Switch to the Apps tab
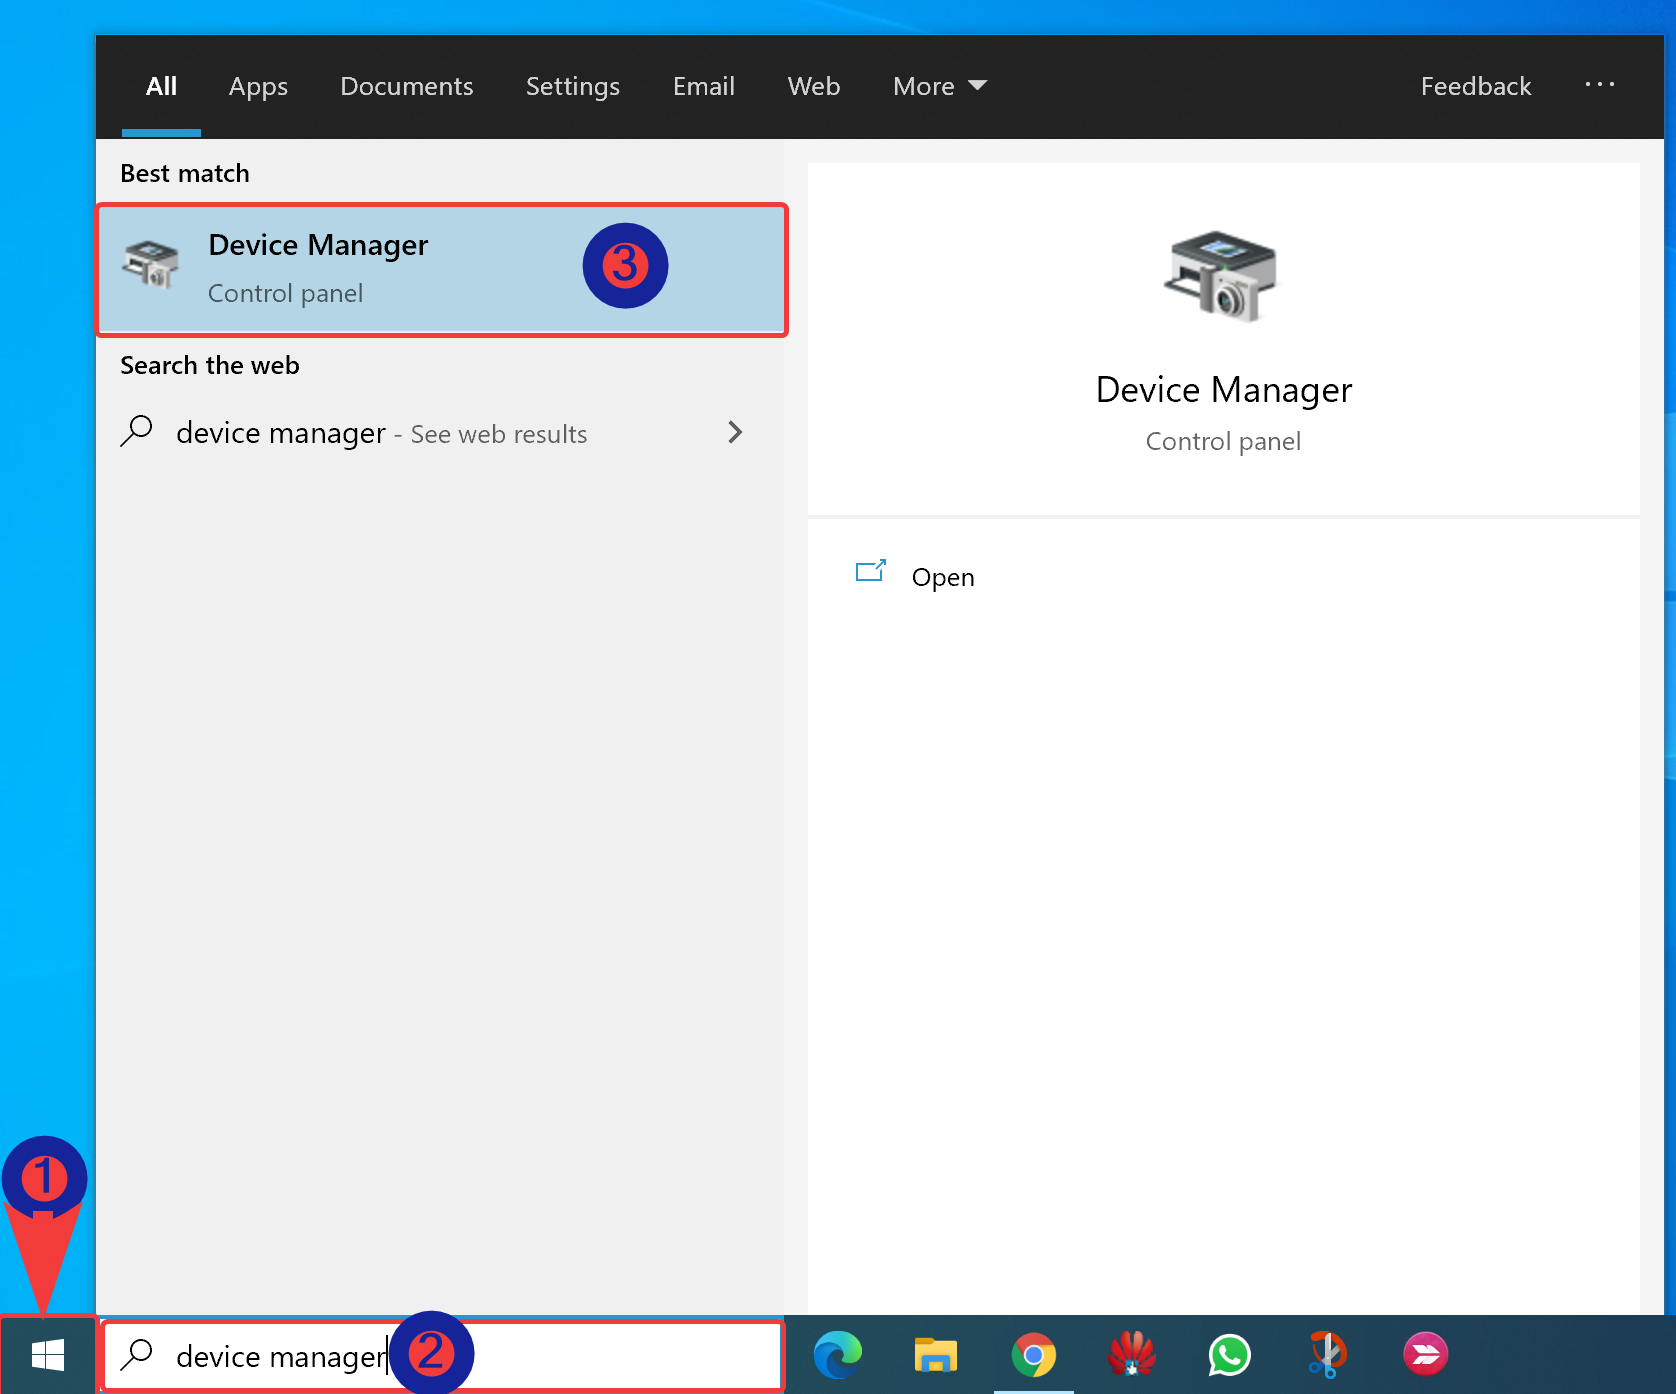The image size is (1676, 1394). [258, 86]
